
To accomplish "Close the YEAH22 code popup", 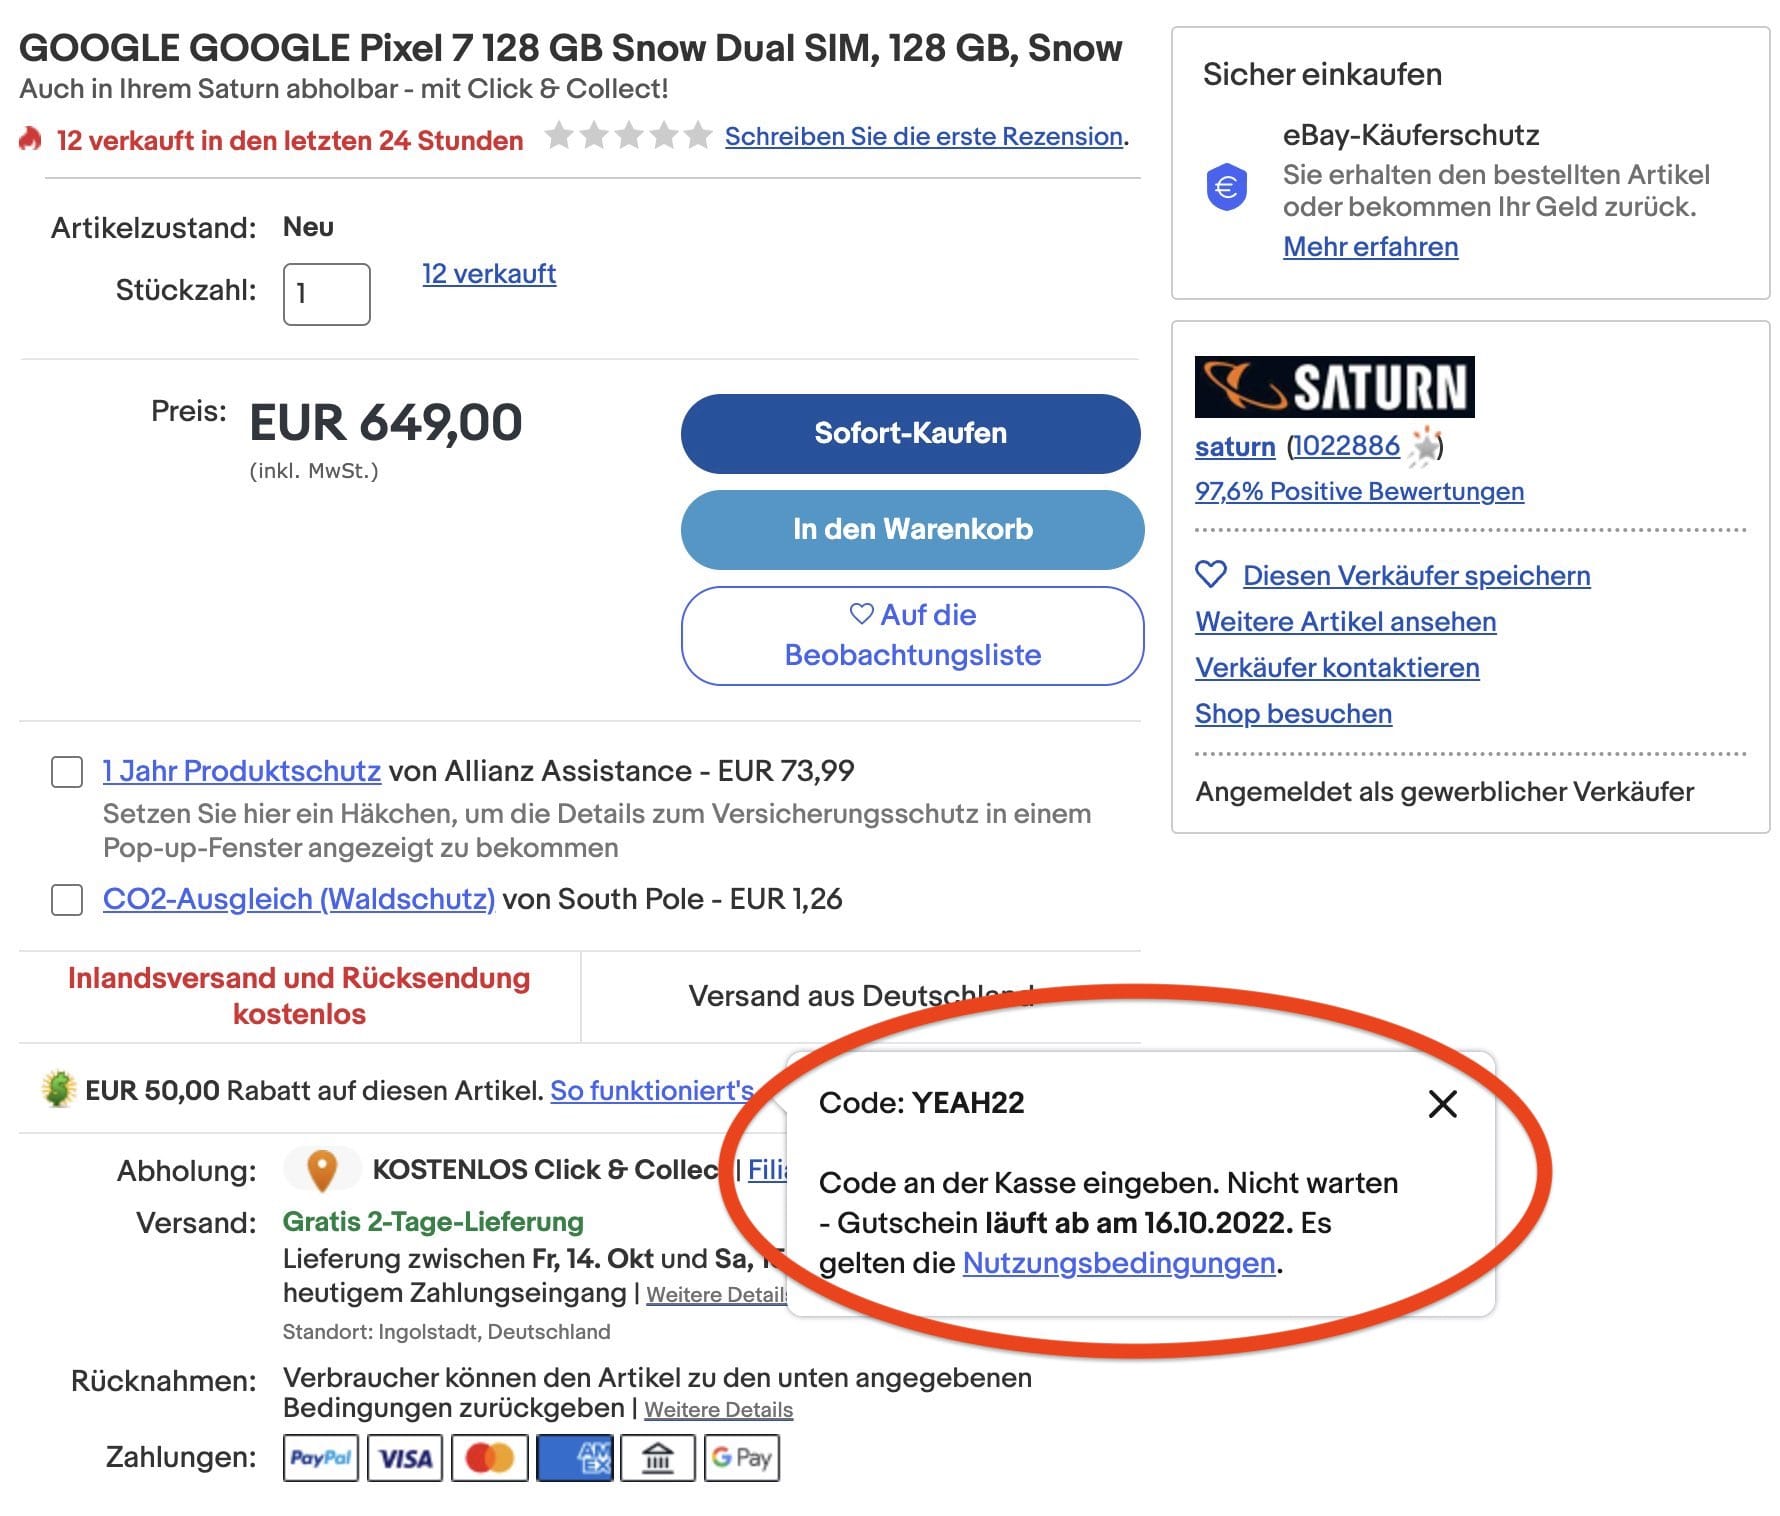I will click(x=1442, y=1104).
